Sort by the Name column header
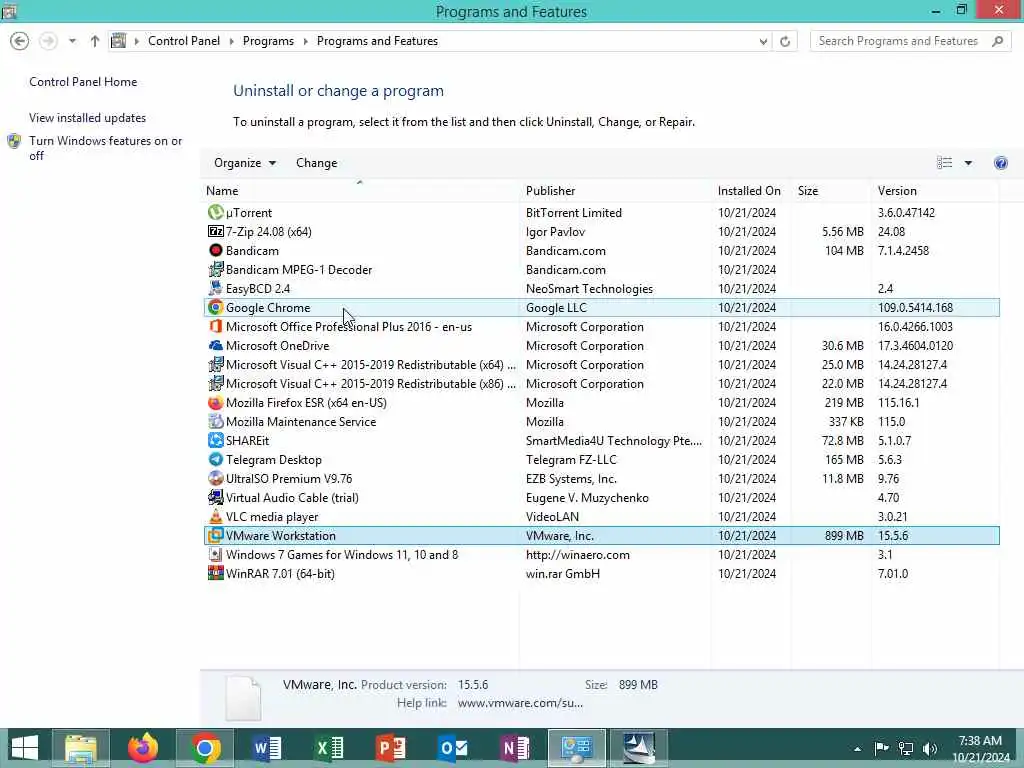The height and width of the screenshot is (768, 1024). coord(360,191)
